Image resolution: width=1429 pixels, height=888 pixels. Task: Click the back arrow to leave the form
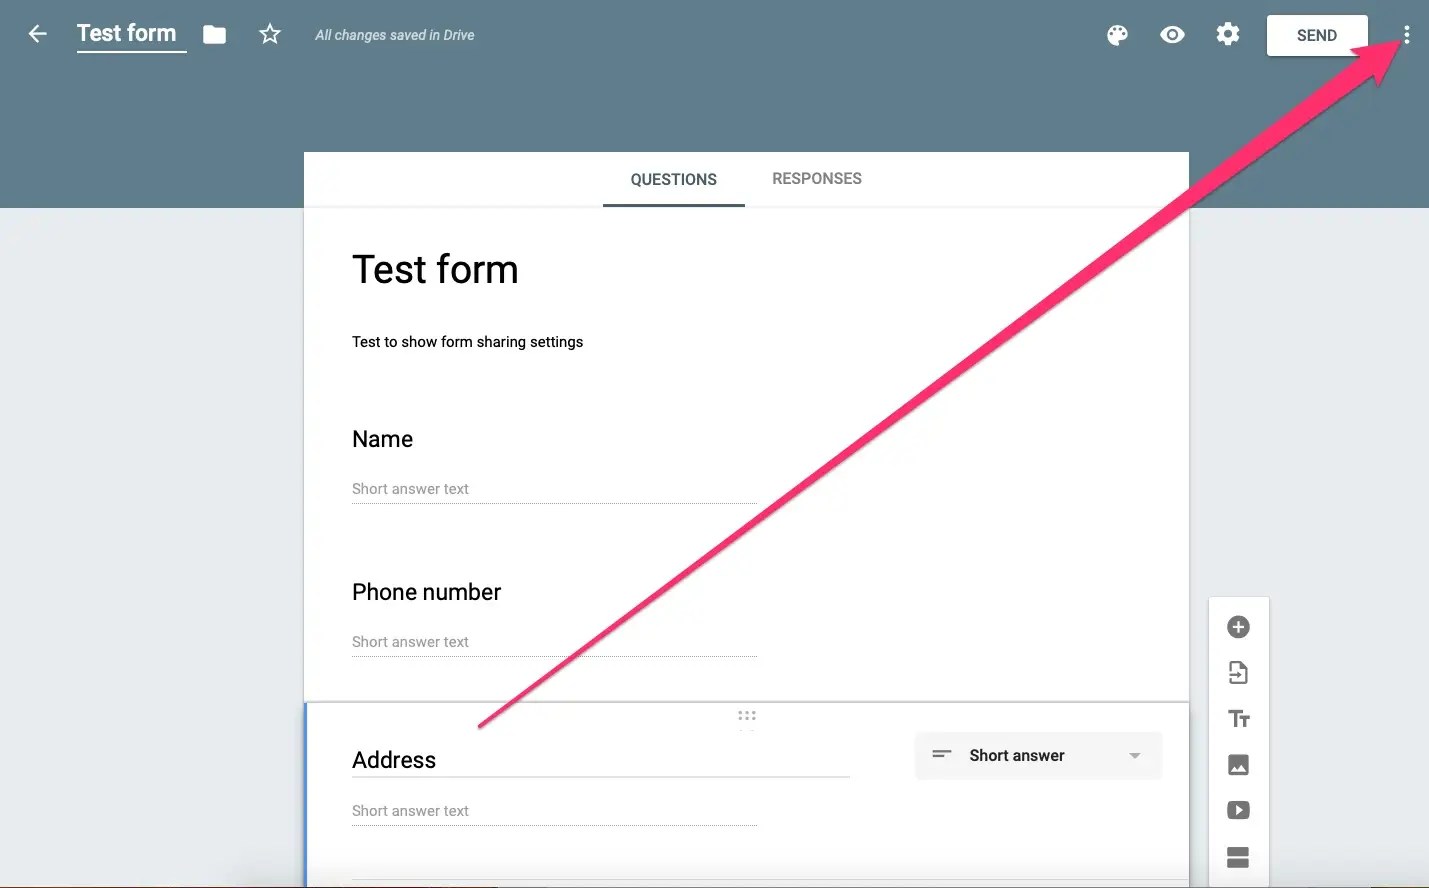38,34
